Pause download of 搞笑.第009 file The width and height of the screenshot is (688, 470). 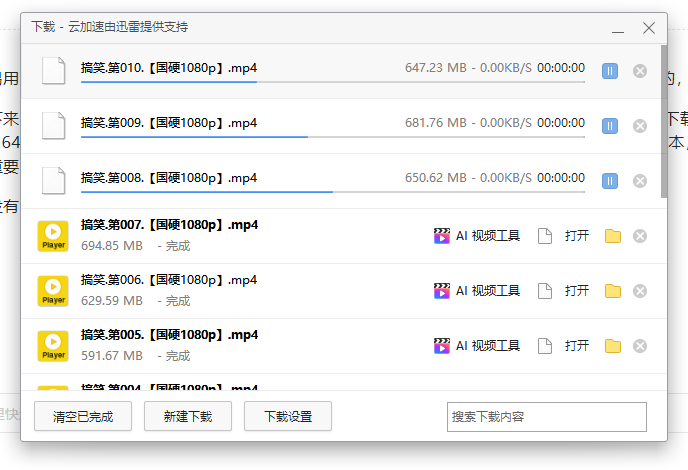click(x=609, y=126)
